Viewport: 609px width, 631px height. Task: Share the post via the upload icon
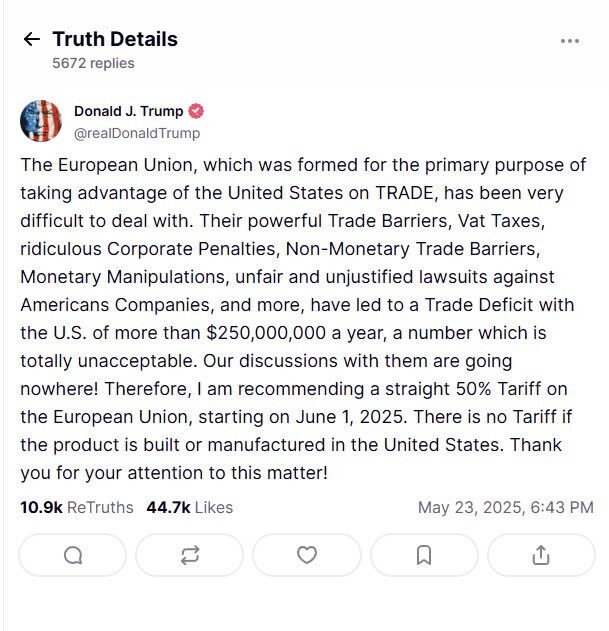(x=540, y=555)
